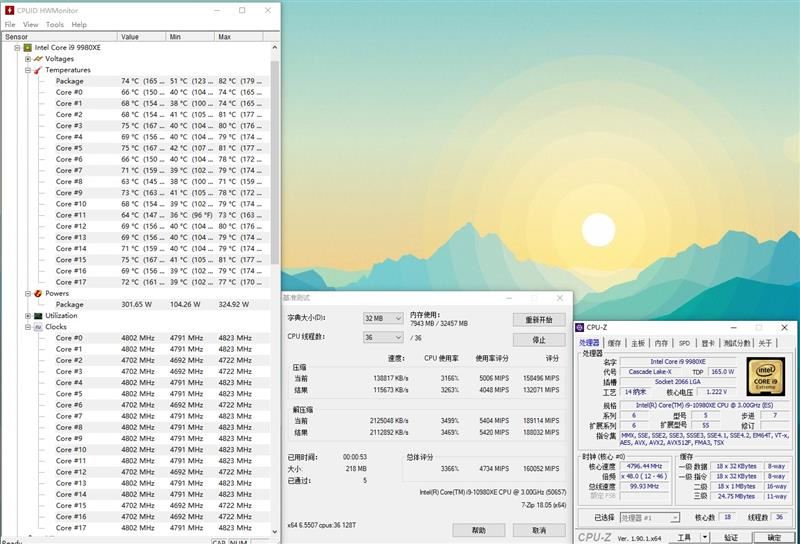Collapse the Powers node
This screenshot has width=800, height=544.
pyautogui.click(x=28, y=293)
